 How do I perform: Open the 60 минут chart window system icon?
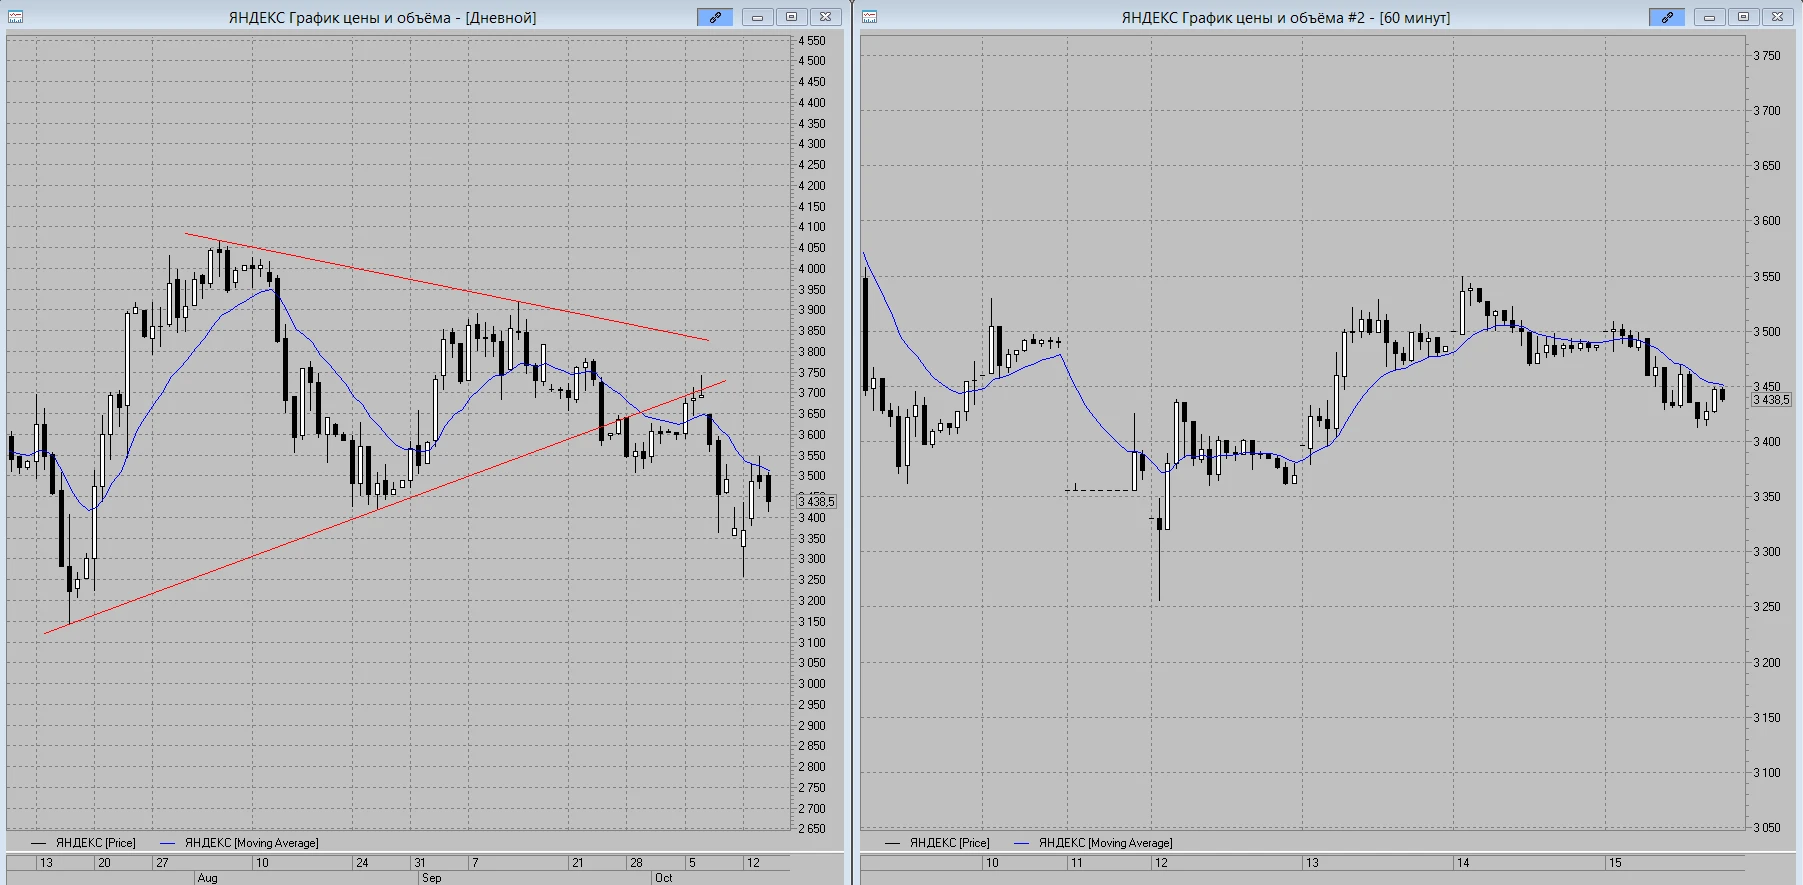(x=869, y=17)
